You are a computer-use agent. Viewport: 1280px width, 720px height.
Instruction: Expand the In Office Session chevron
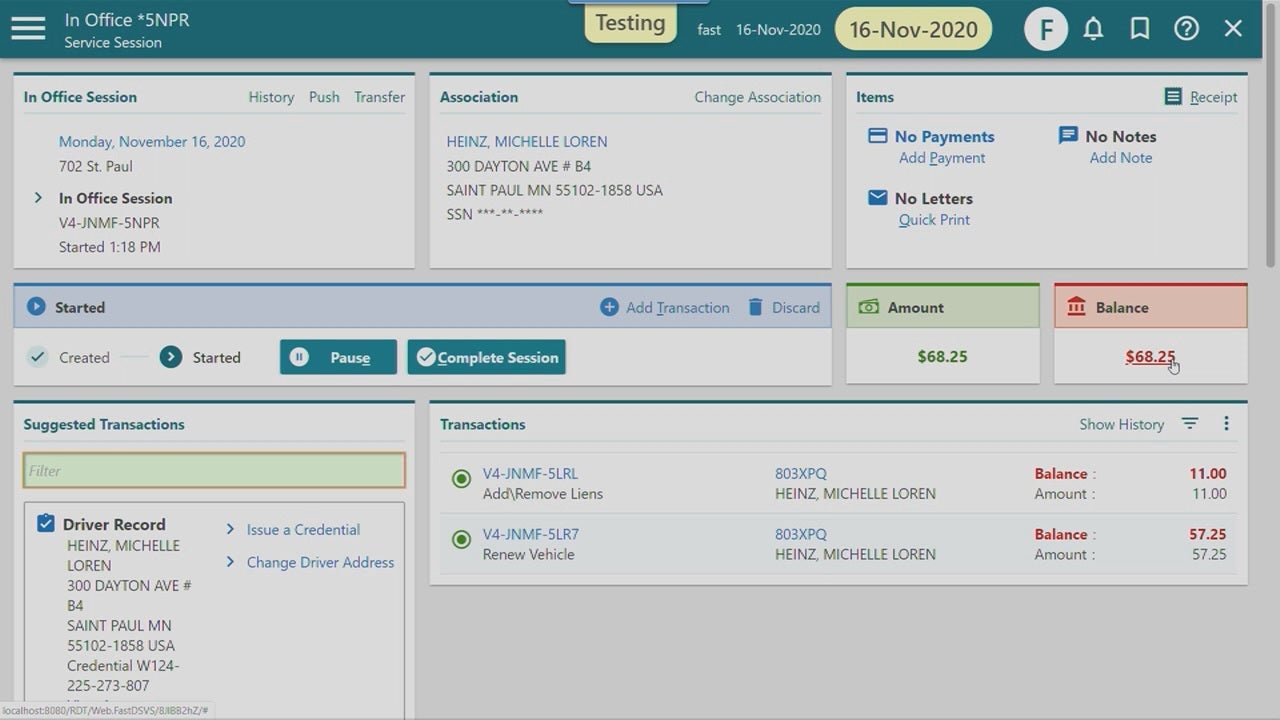[x=38, y=198]
